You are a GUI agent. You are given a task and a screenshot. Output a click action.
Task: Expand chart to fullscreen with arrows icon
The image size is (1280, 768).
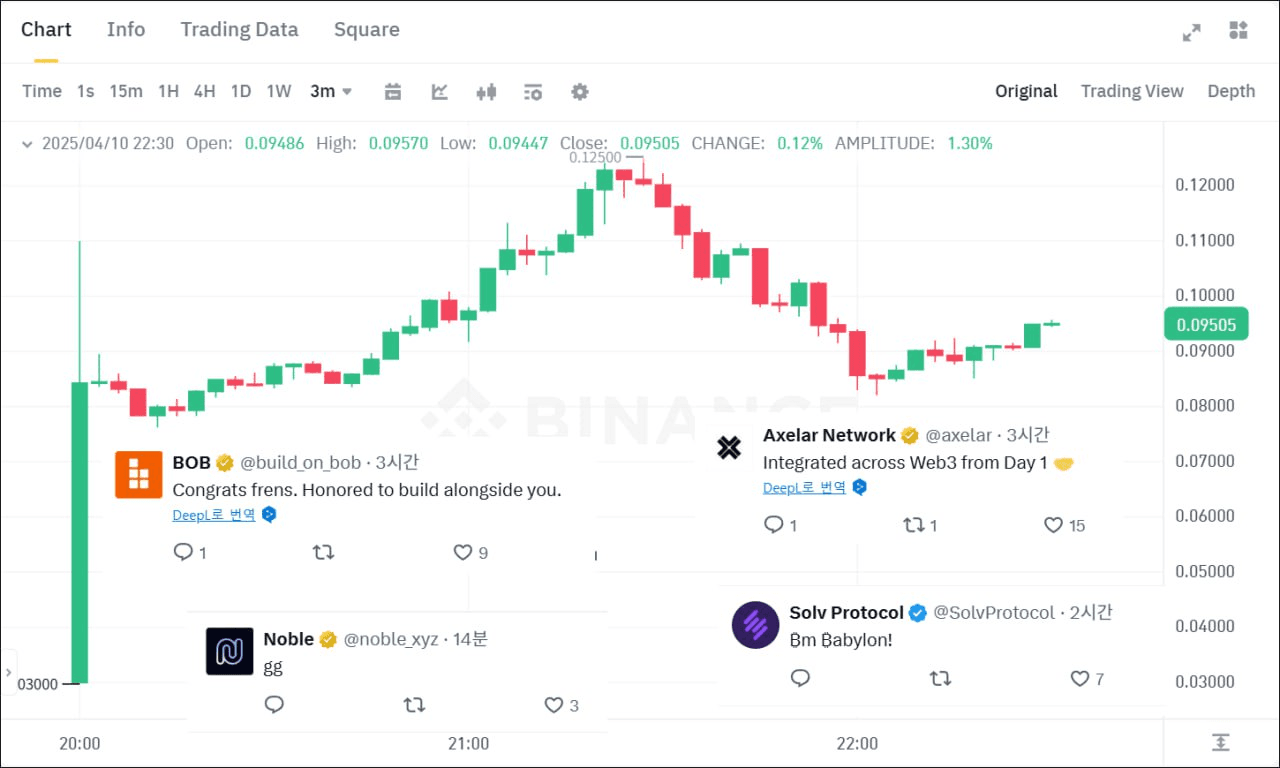pos(1191,32)
